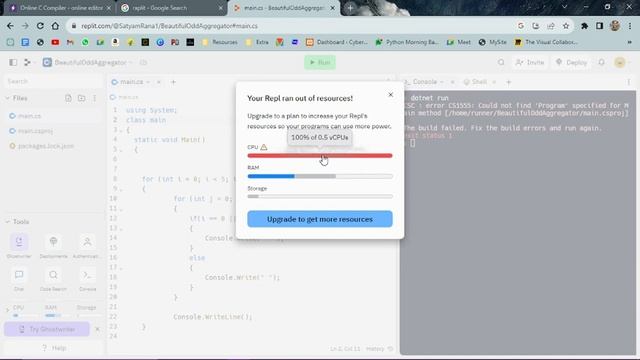Select the Shell tab
640x360 pixels.
[x=476, y=82]
